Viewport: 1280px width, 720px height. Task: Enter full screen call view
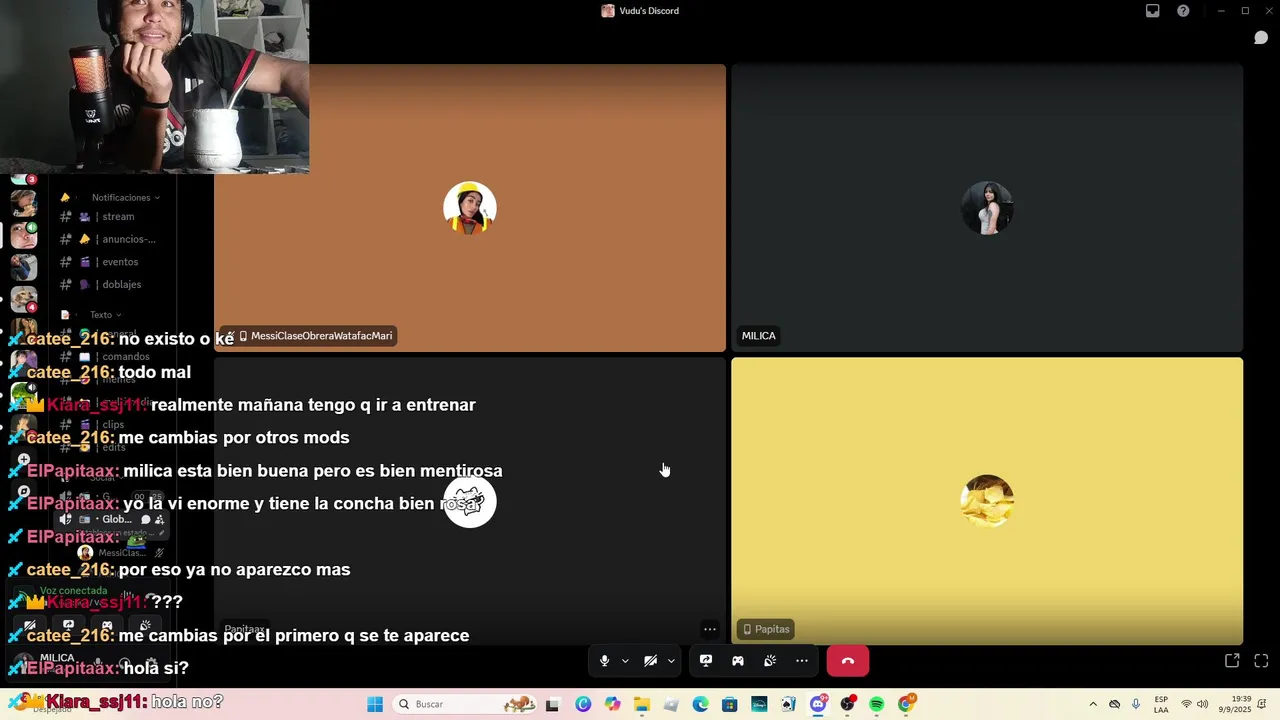1261,661
